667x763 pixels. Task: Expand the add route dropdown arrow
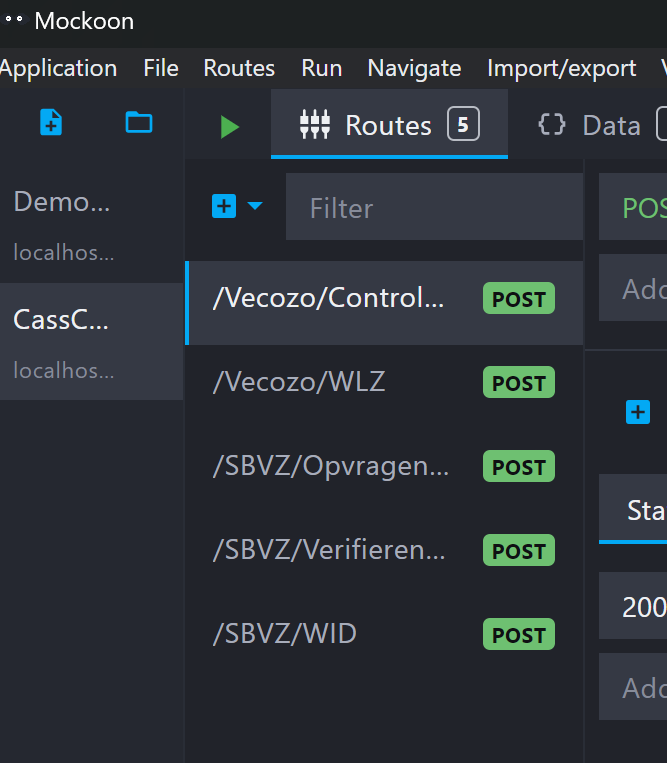tap(255, 206)
